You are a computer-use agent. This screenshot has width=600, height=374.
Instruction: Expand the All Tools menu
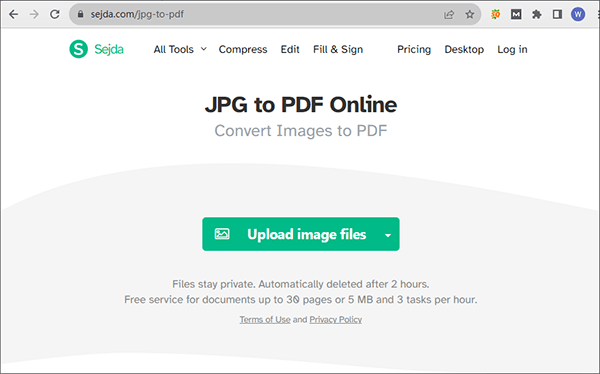tap(180, 49)
